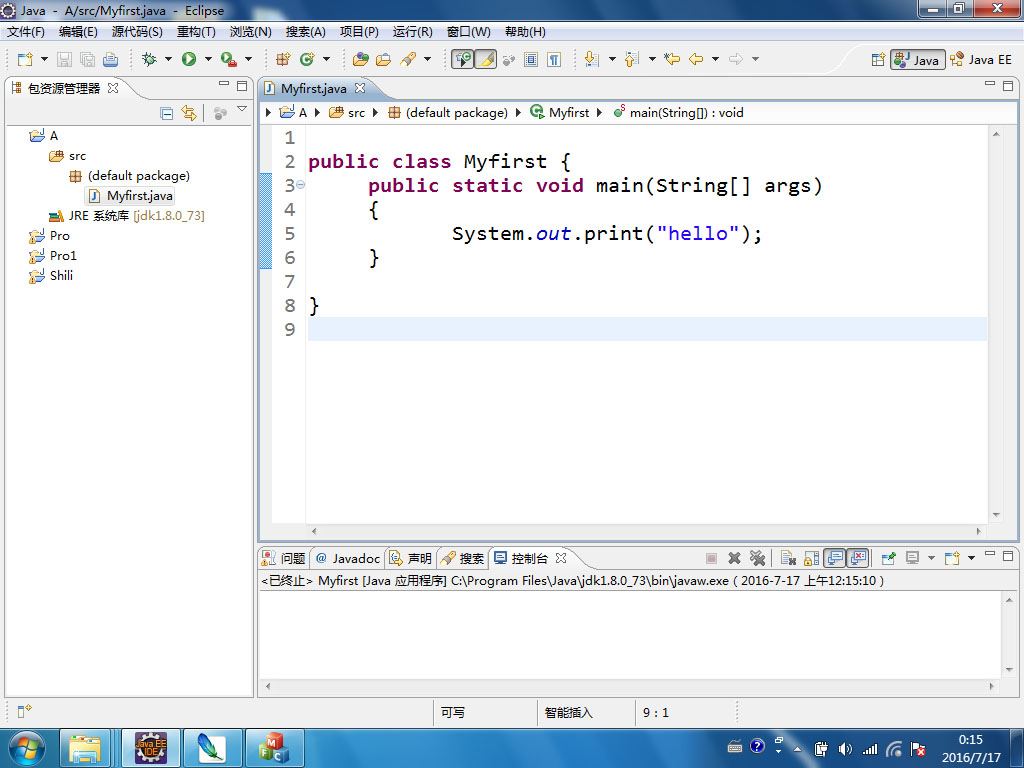Click the Save All toolbar icon
Image resolution: width=1024 pixels, height=768 pixels.
(x=87, y=59)
